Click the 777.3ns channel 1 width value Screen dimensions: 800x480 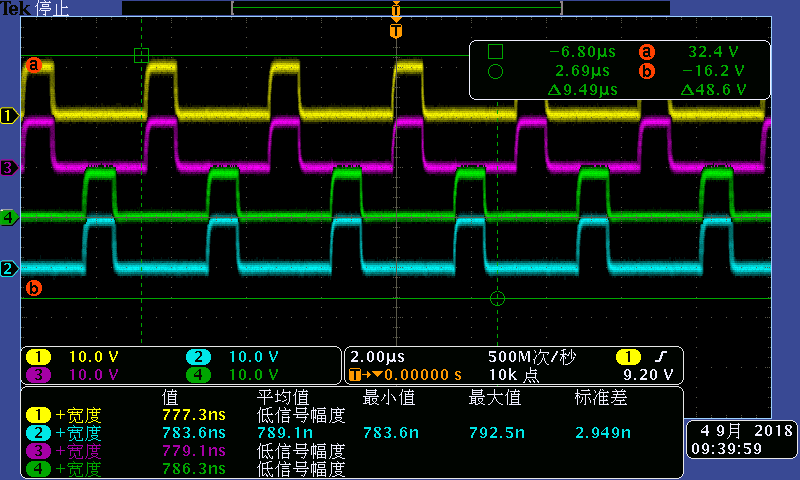pyautogui.click(x=194, y=415)
